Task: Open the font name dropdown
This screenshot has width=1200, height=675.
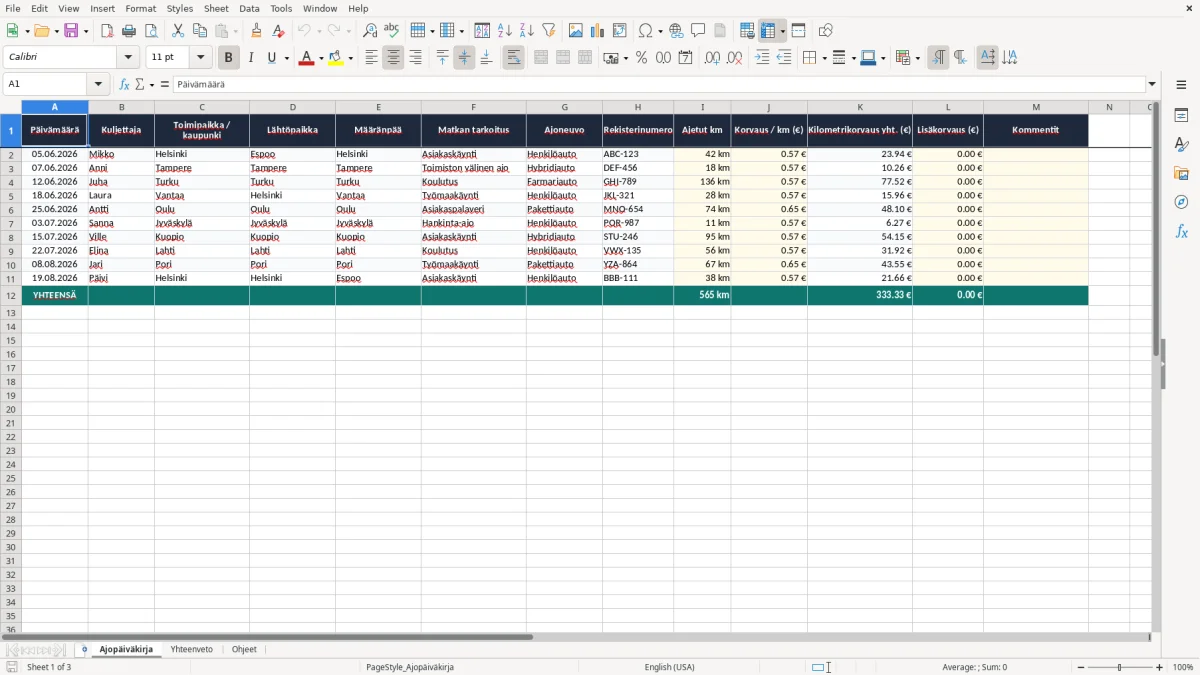Action: [129, 58]
